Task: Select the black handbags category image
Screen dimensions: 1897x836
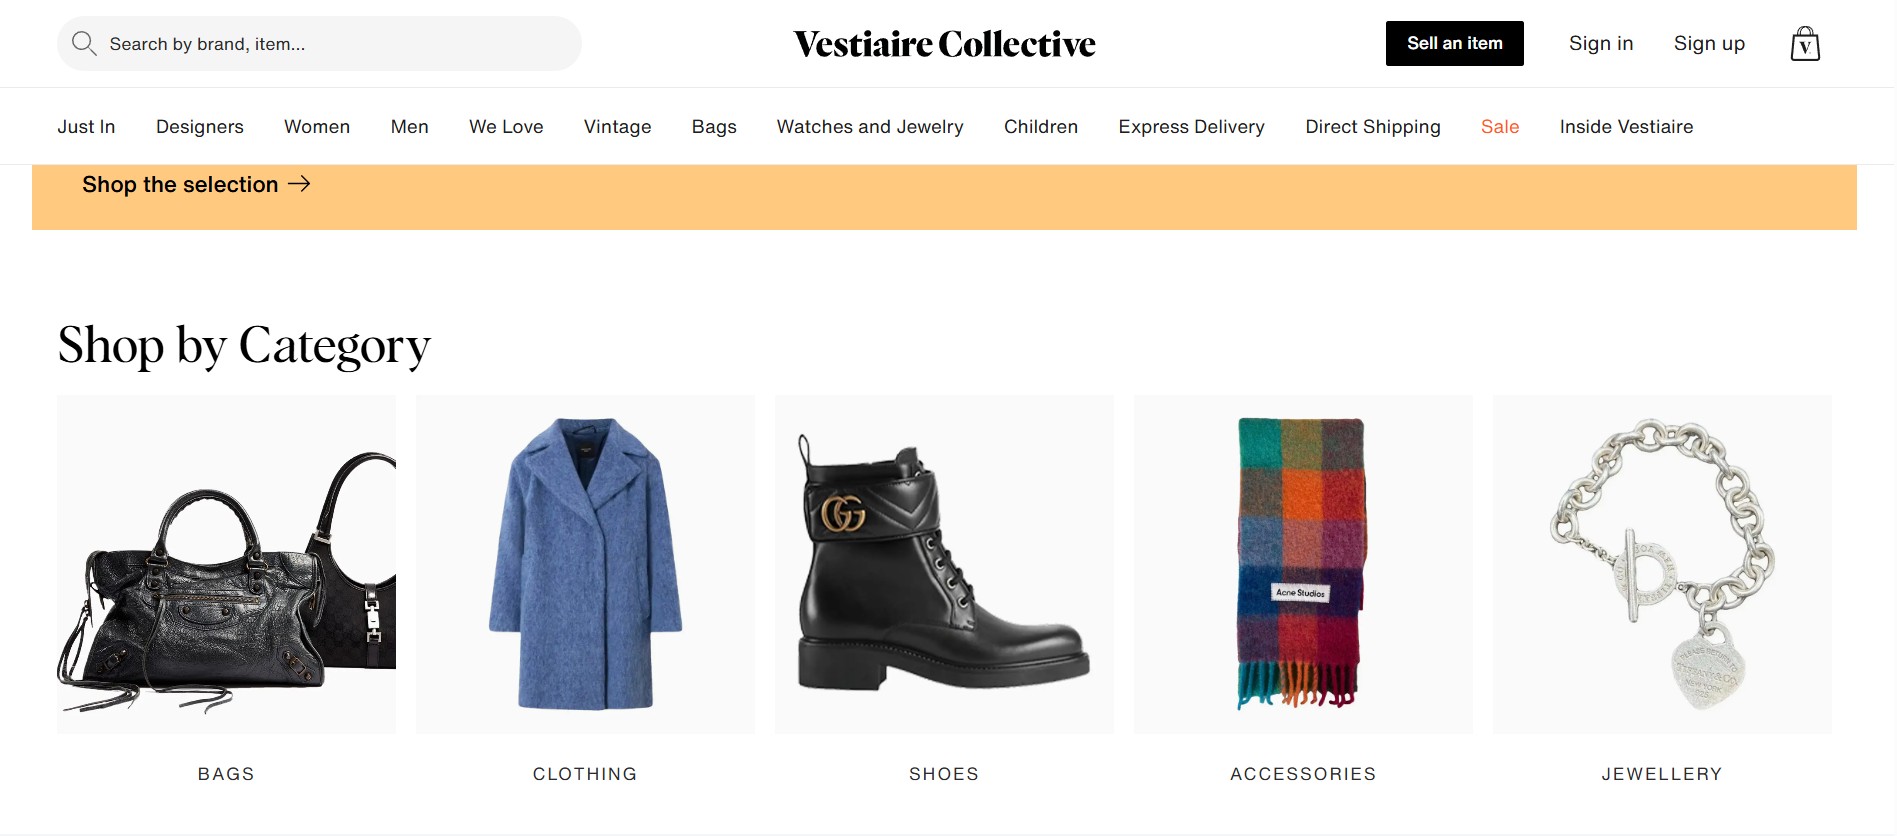Action: pos(226,565)
